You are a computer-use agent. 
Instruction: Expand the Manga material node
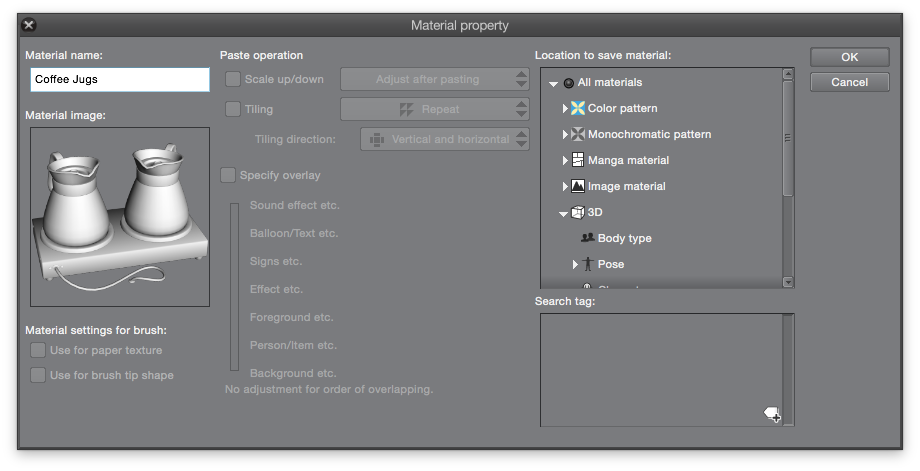pyautogui.click(x=565, y=160)
